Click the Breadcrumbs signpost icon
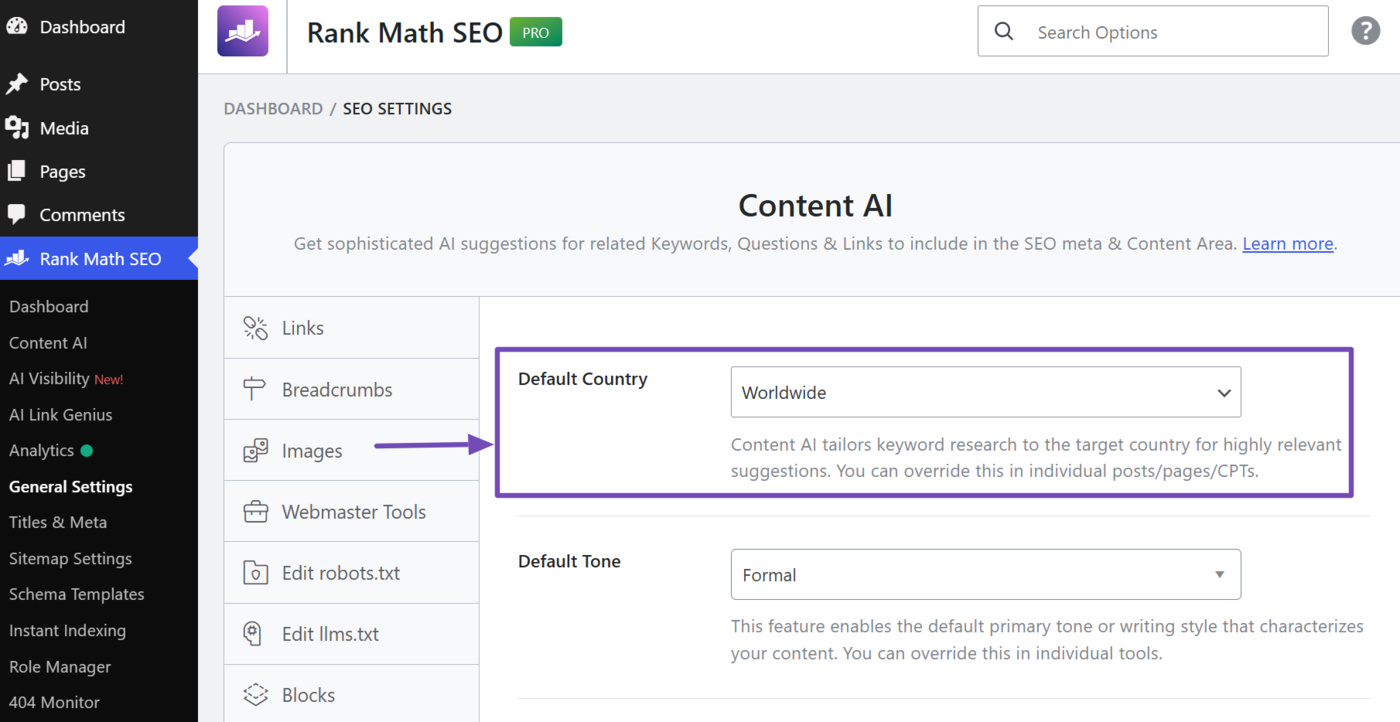1400x722 pixels. [256, 389]
